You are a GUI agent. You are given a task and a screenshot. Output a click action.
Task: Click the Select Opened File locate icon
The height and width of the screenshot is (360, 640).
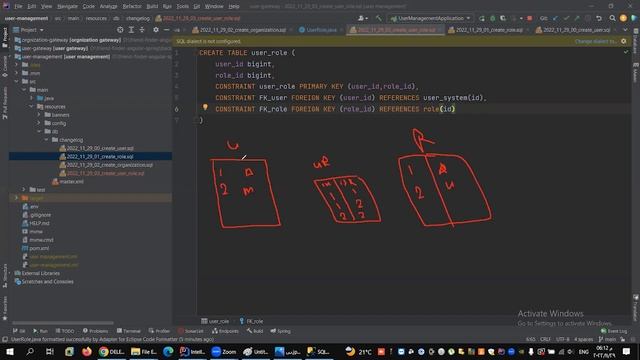pos(120,30)
